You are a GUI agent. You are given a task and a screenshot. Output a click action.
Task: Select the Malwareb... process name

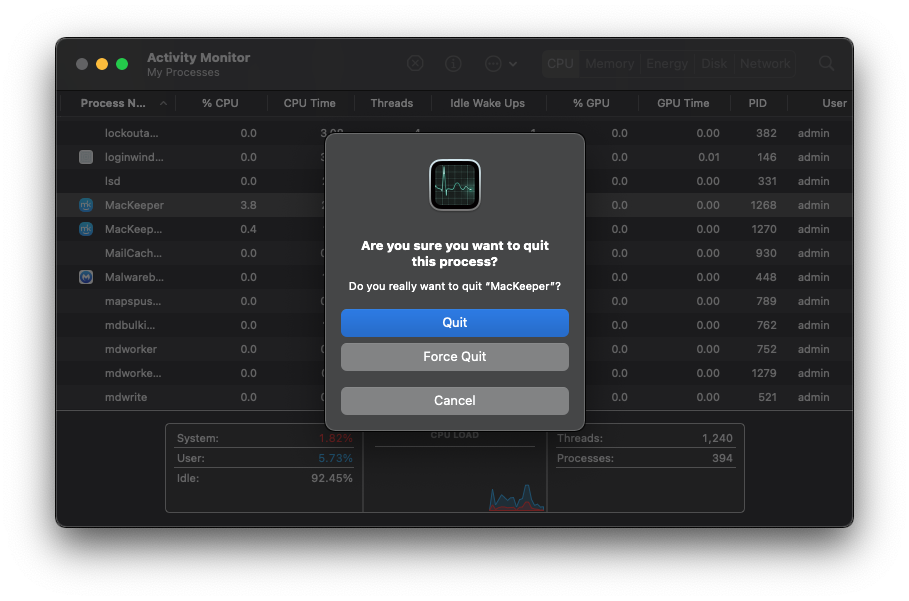(x=134, y=277)
